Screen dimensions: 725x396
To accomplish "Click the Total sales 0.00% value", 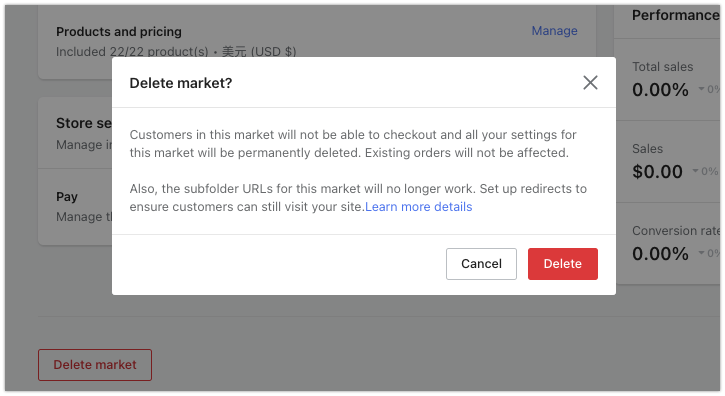I will [x=660, y=90].
